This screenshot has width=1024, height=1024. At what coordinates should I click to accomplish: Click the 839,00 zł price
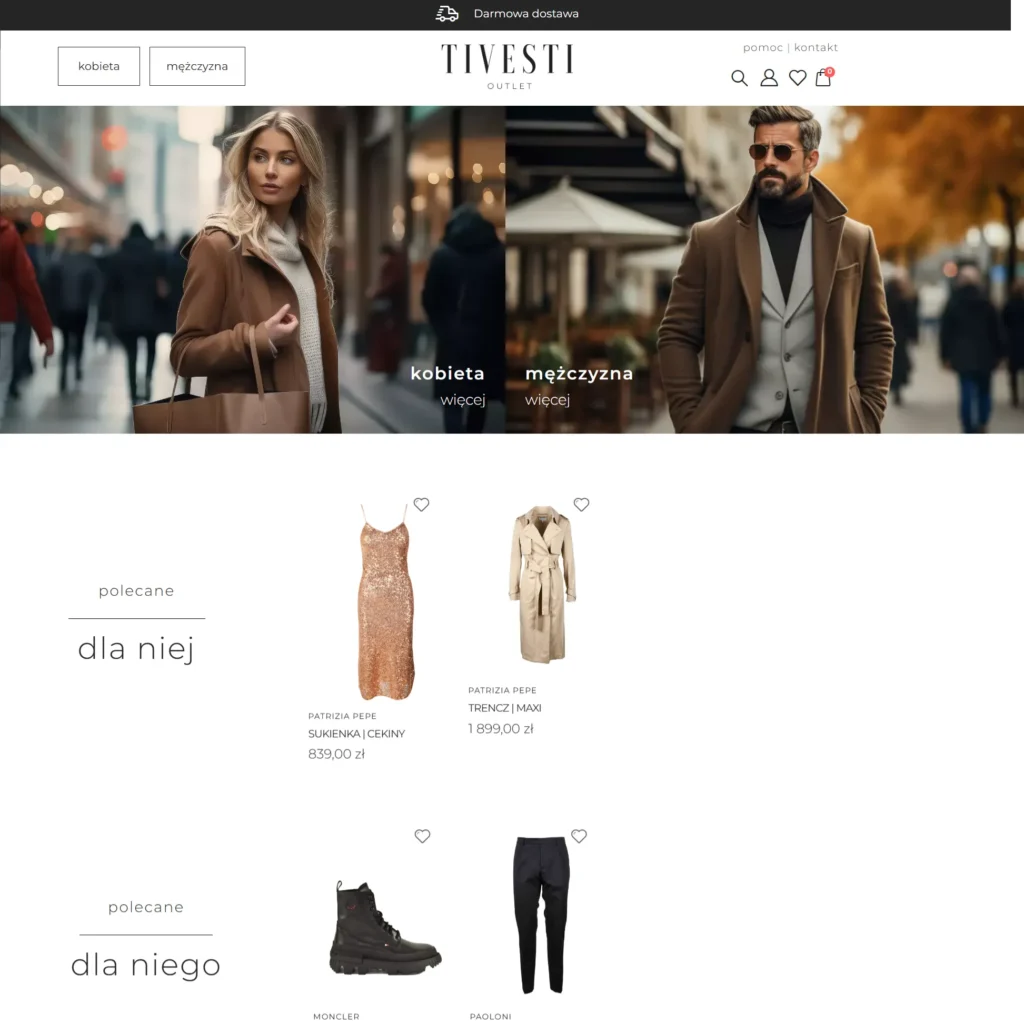(336, 754)
